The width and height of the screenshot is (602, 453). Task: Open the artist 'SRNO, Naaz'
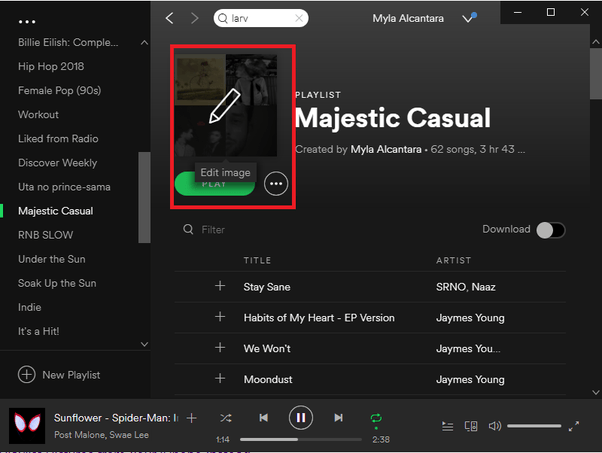click(466, 287)
